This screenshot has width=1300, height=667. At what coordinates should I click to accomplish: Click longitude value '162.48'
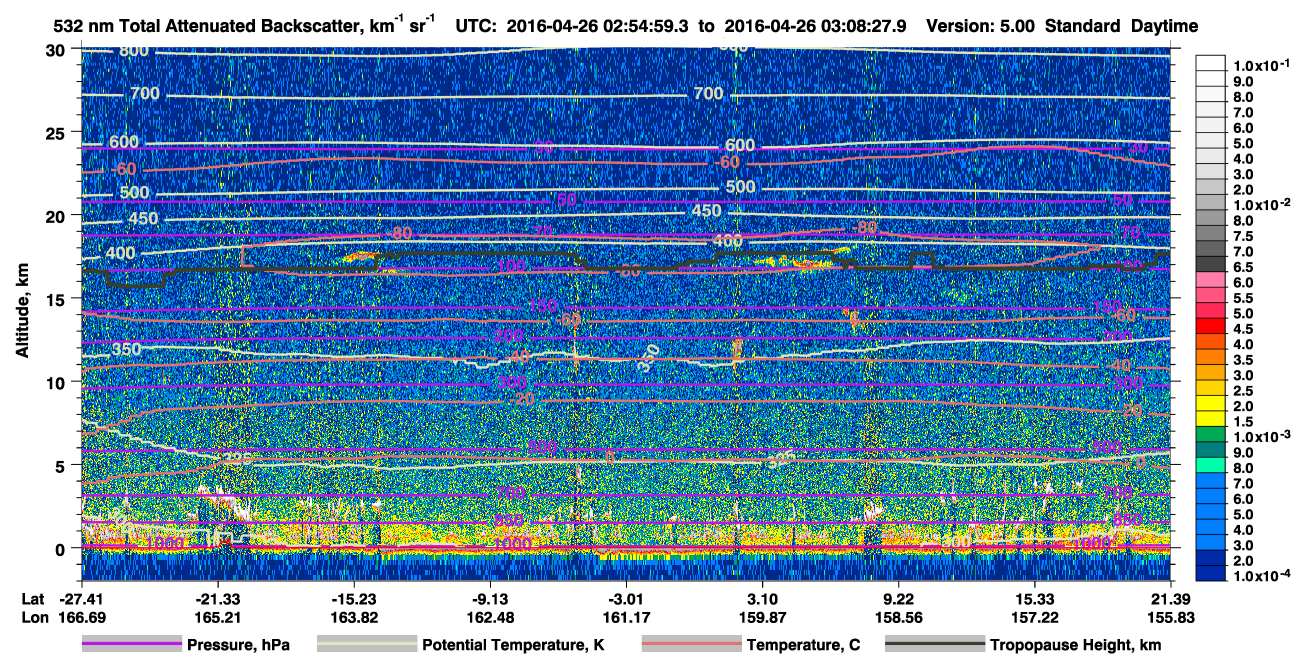point(490,617)
